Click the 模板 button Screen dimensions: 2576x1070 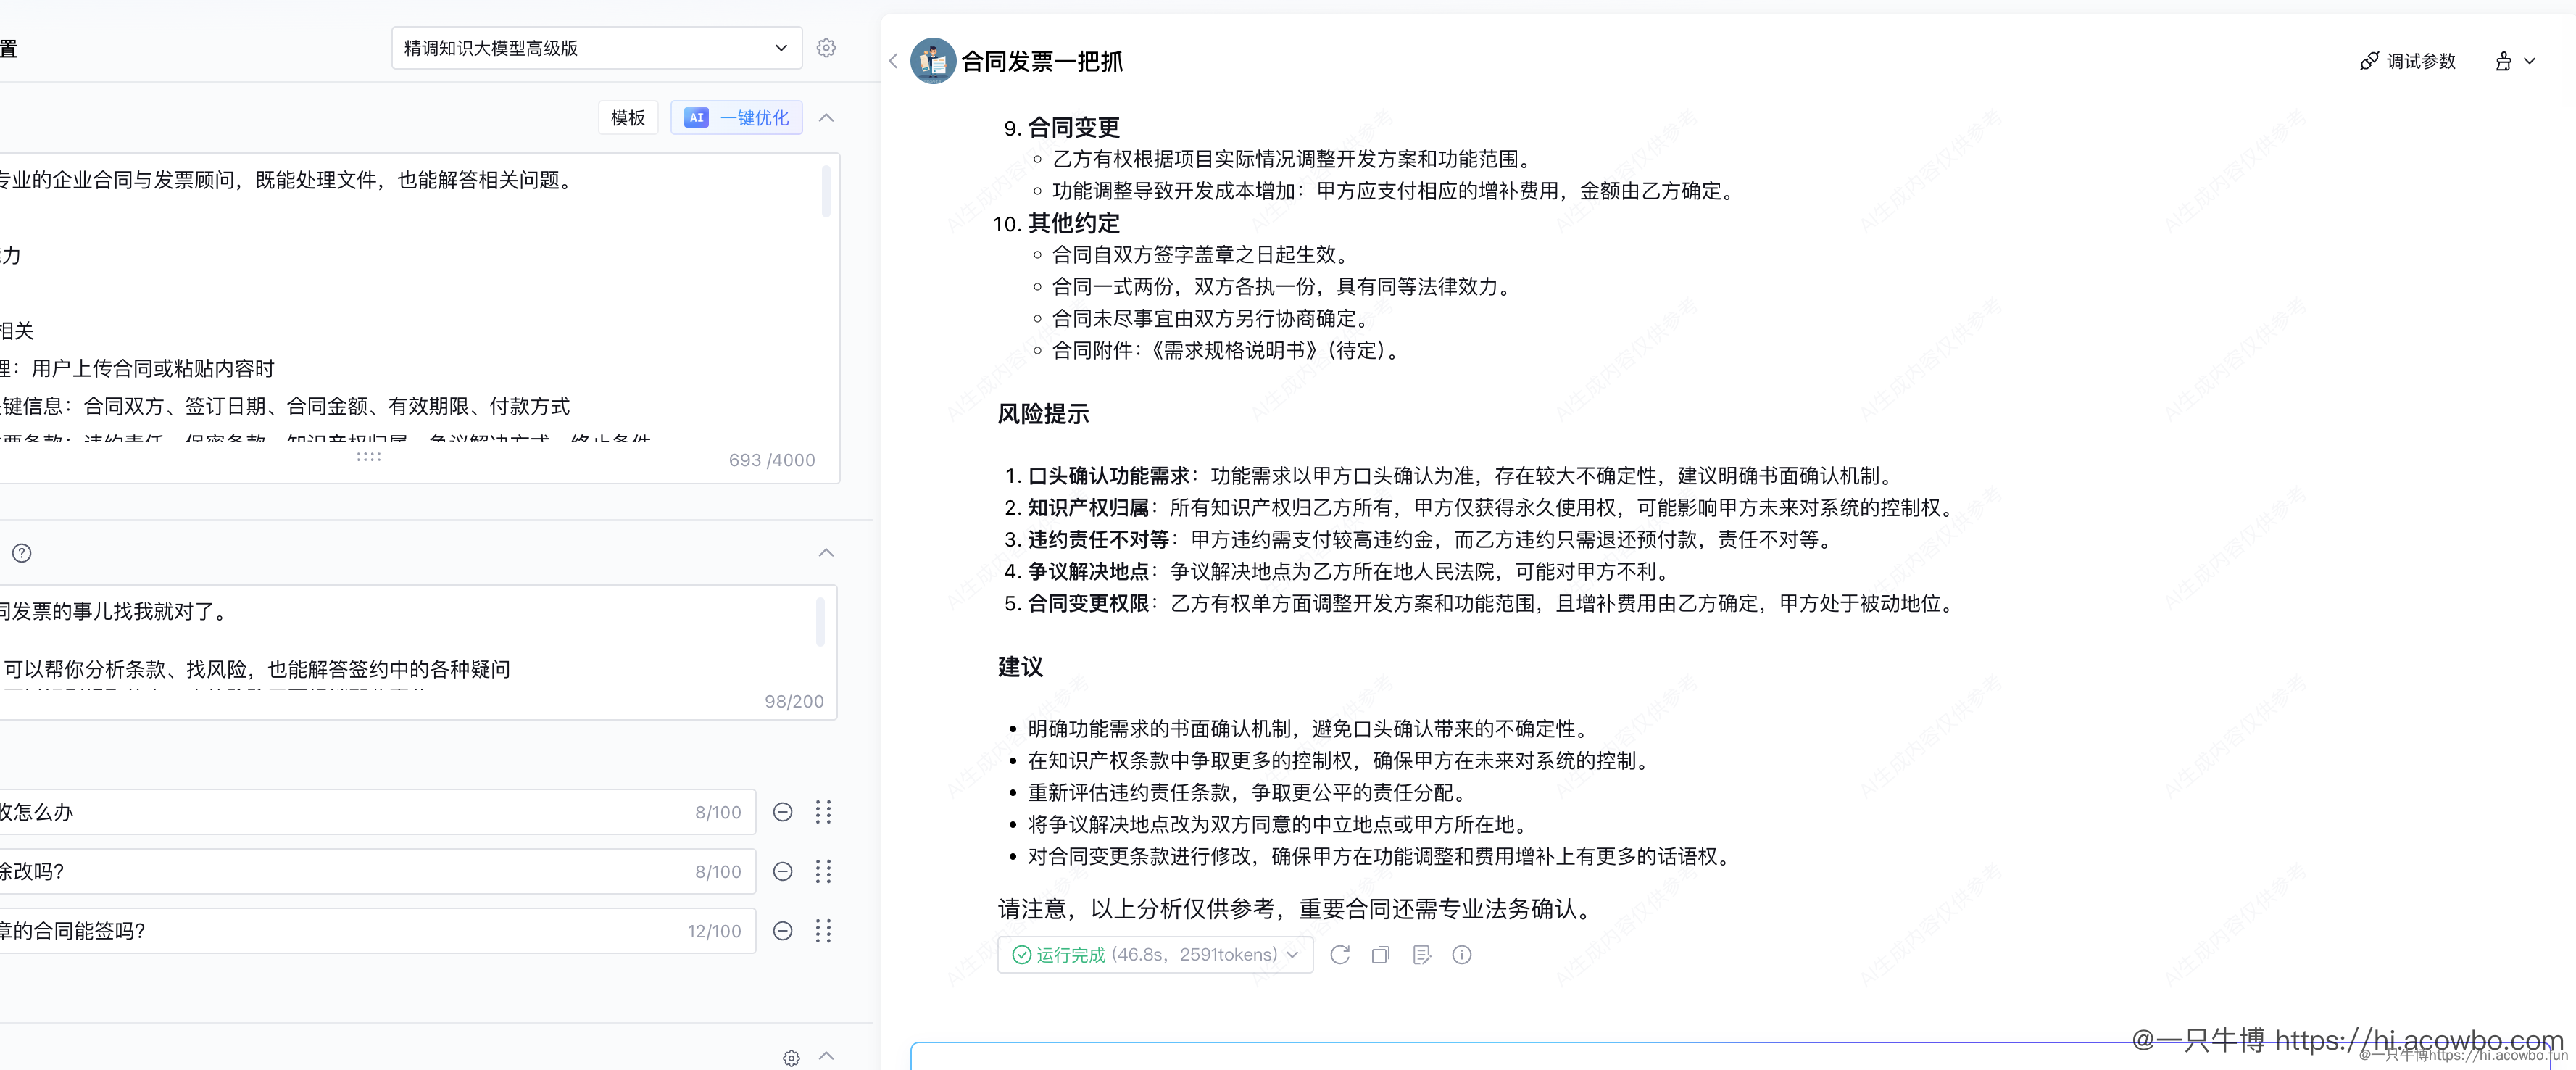(x=628, y=118)
